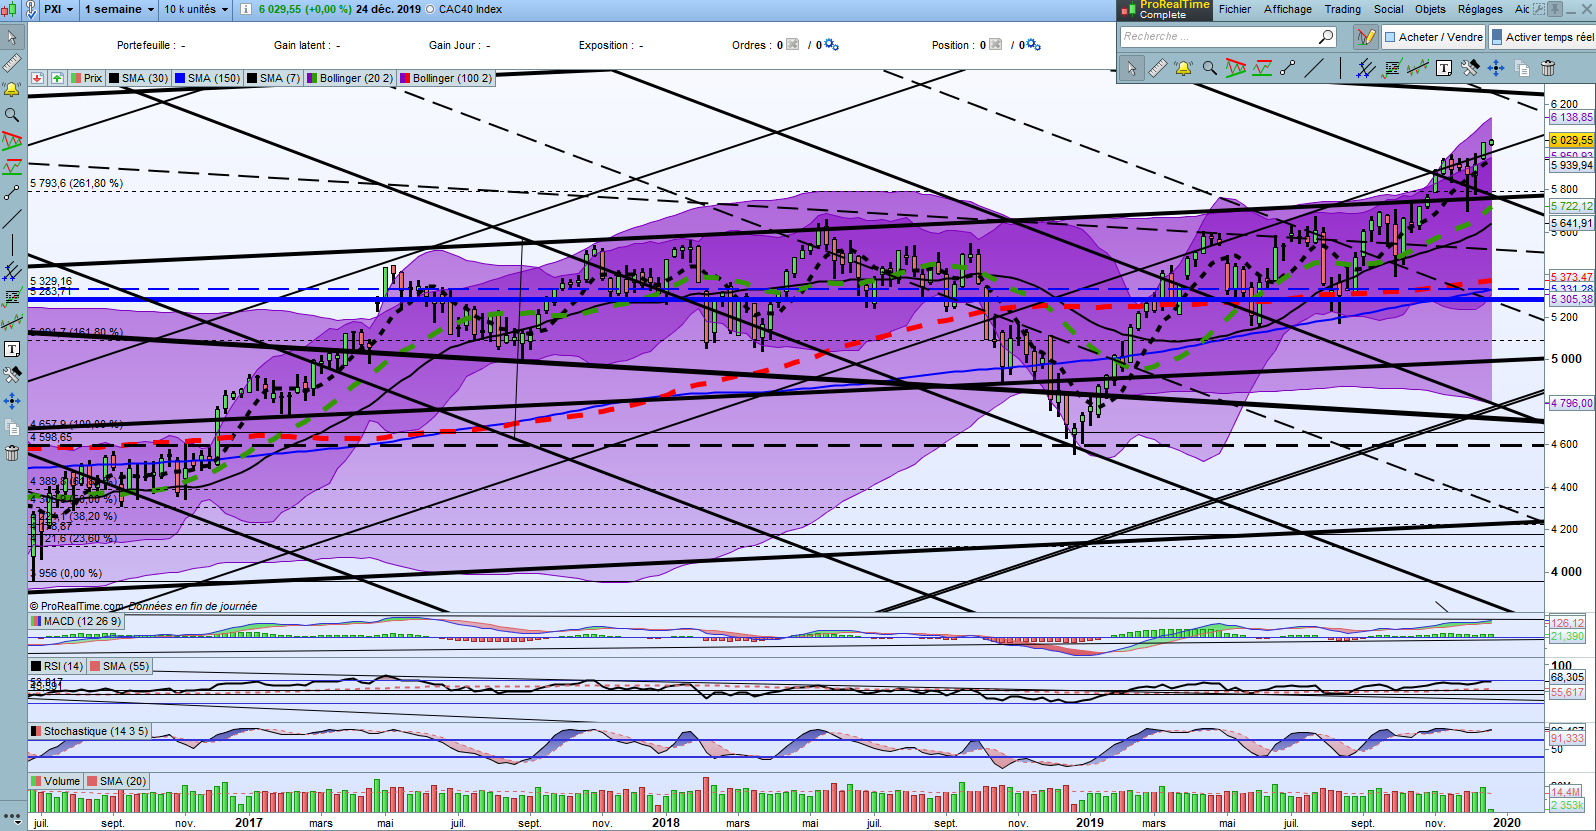Click the copy objects icon in left sidebar

tap(12, 427)
